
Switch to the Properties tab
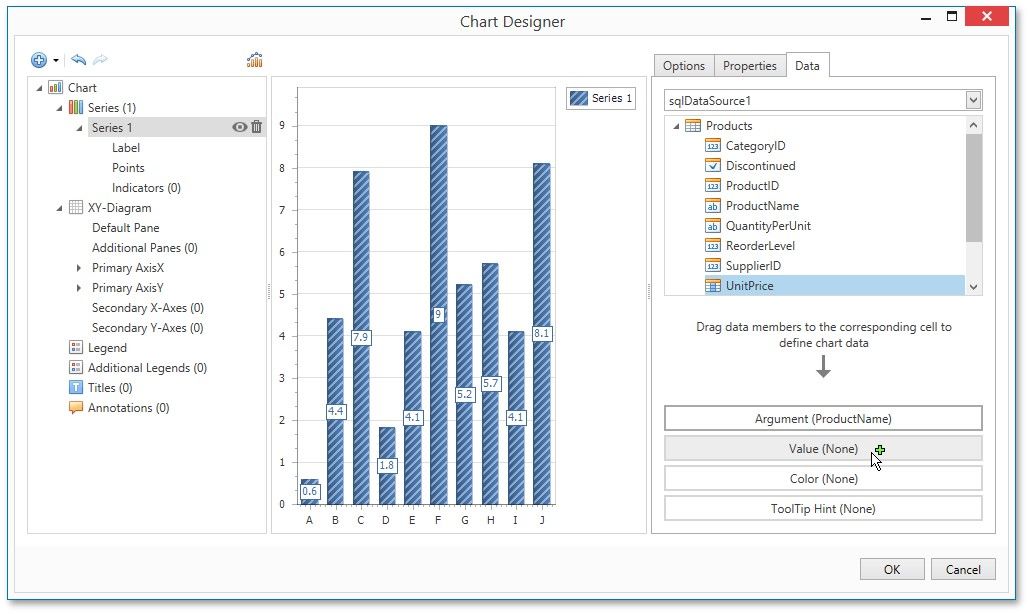tap(749, 66)
